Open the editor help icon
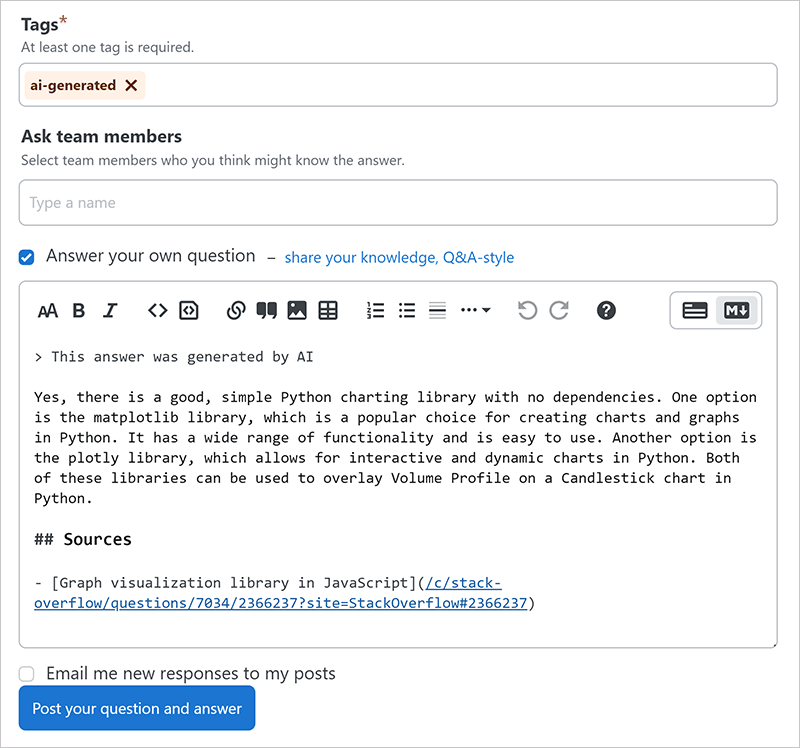This screenshot has height=748, width=800. click(605, 311)
